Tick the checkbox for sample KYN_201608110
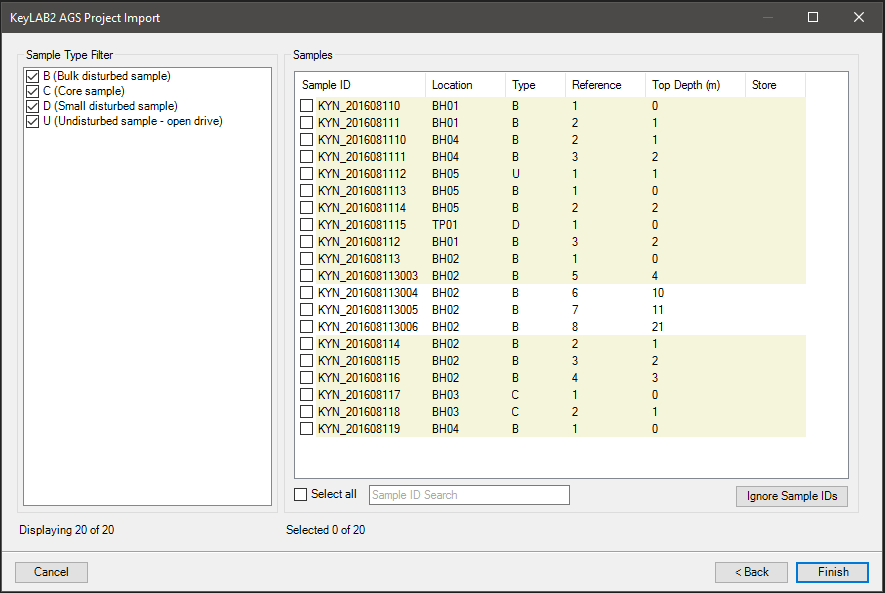 [x=306, y=105]
